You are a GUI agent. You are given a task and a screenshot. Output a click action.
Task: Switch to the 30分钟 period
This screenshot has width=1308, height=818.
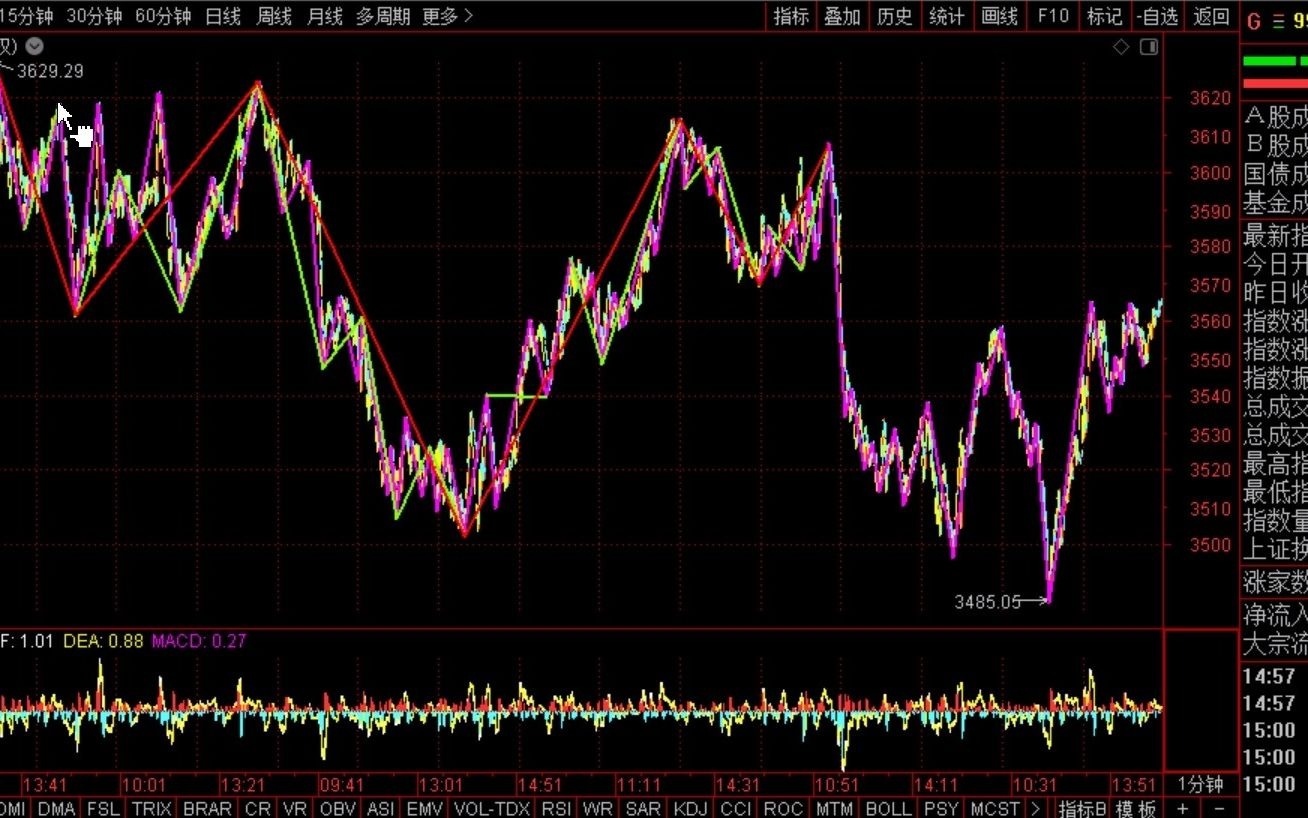94,16
